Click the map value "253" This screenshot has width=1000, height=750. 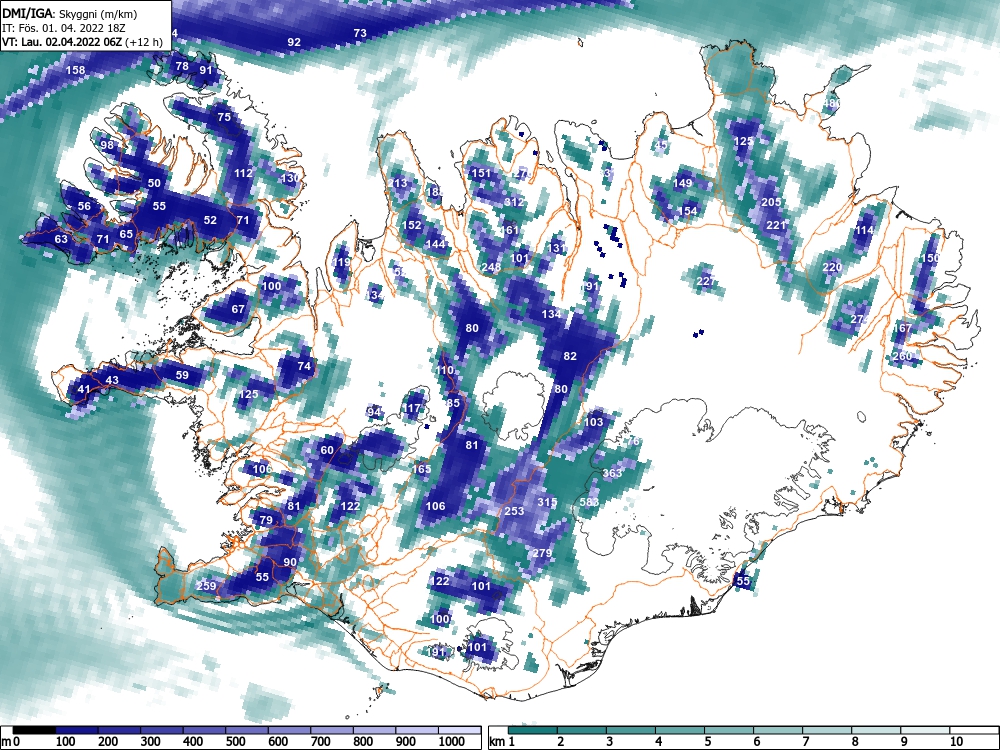[x=514, y=511]
